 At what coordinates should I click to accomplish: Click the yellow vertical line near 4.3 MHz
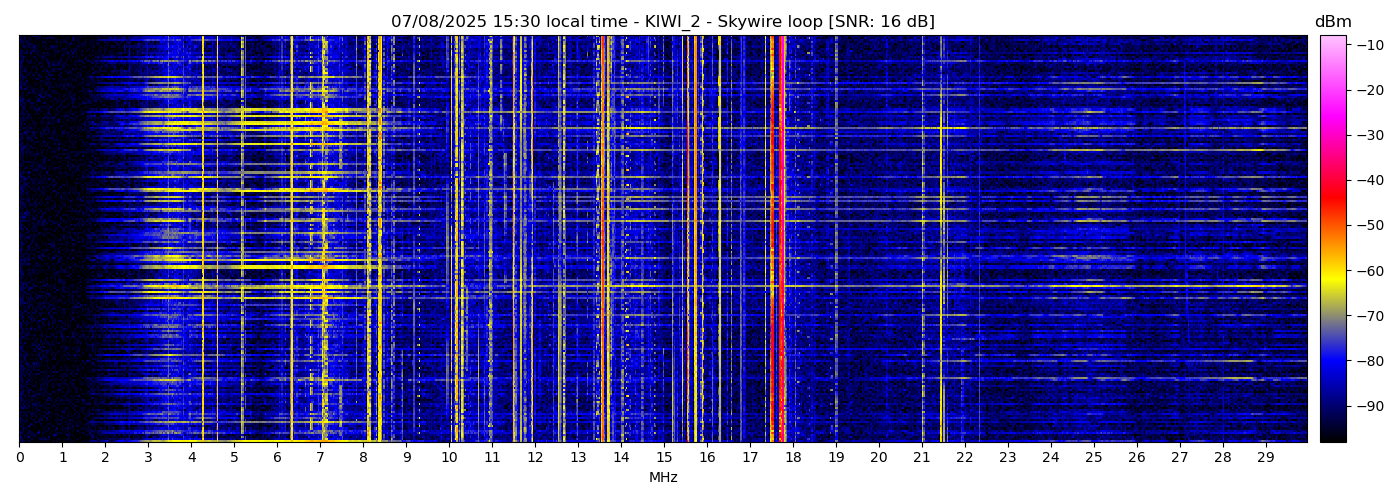[x=203, y=240]
